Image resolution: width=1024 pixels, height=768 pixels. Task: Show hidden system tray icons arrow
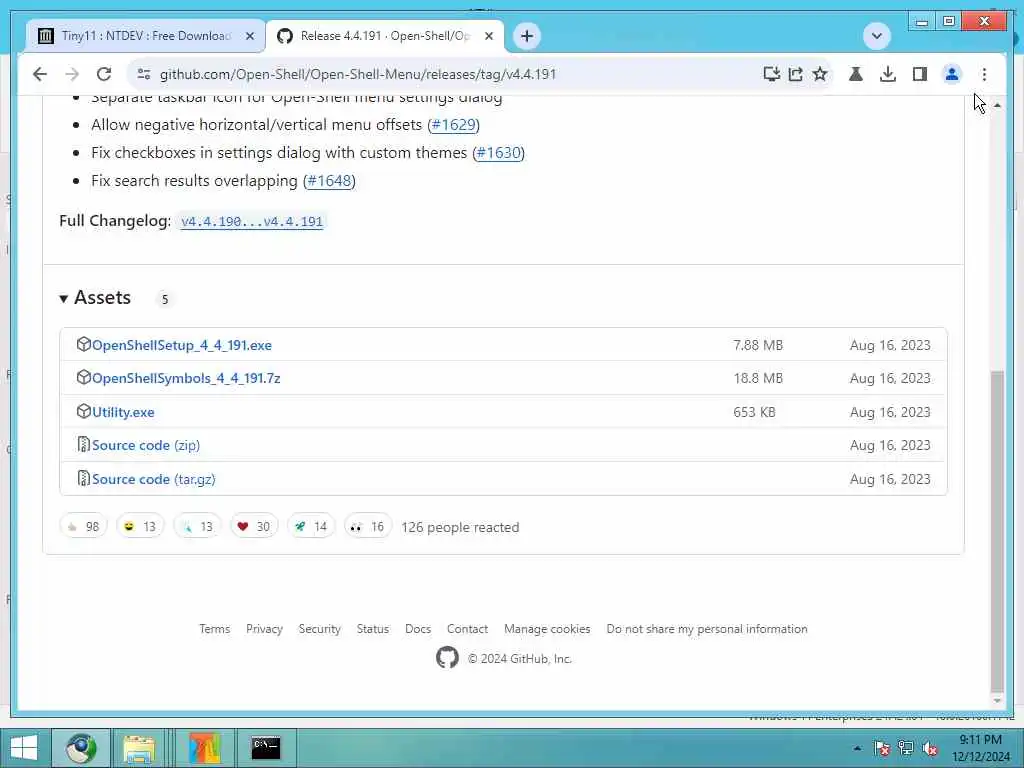[x=857, y=748]
